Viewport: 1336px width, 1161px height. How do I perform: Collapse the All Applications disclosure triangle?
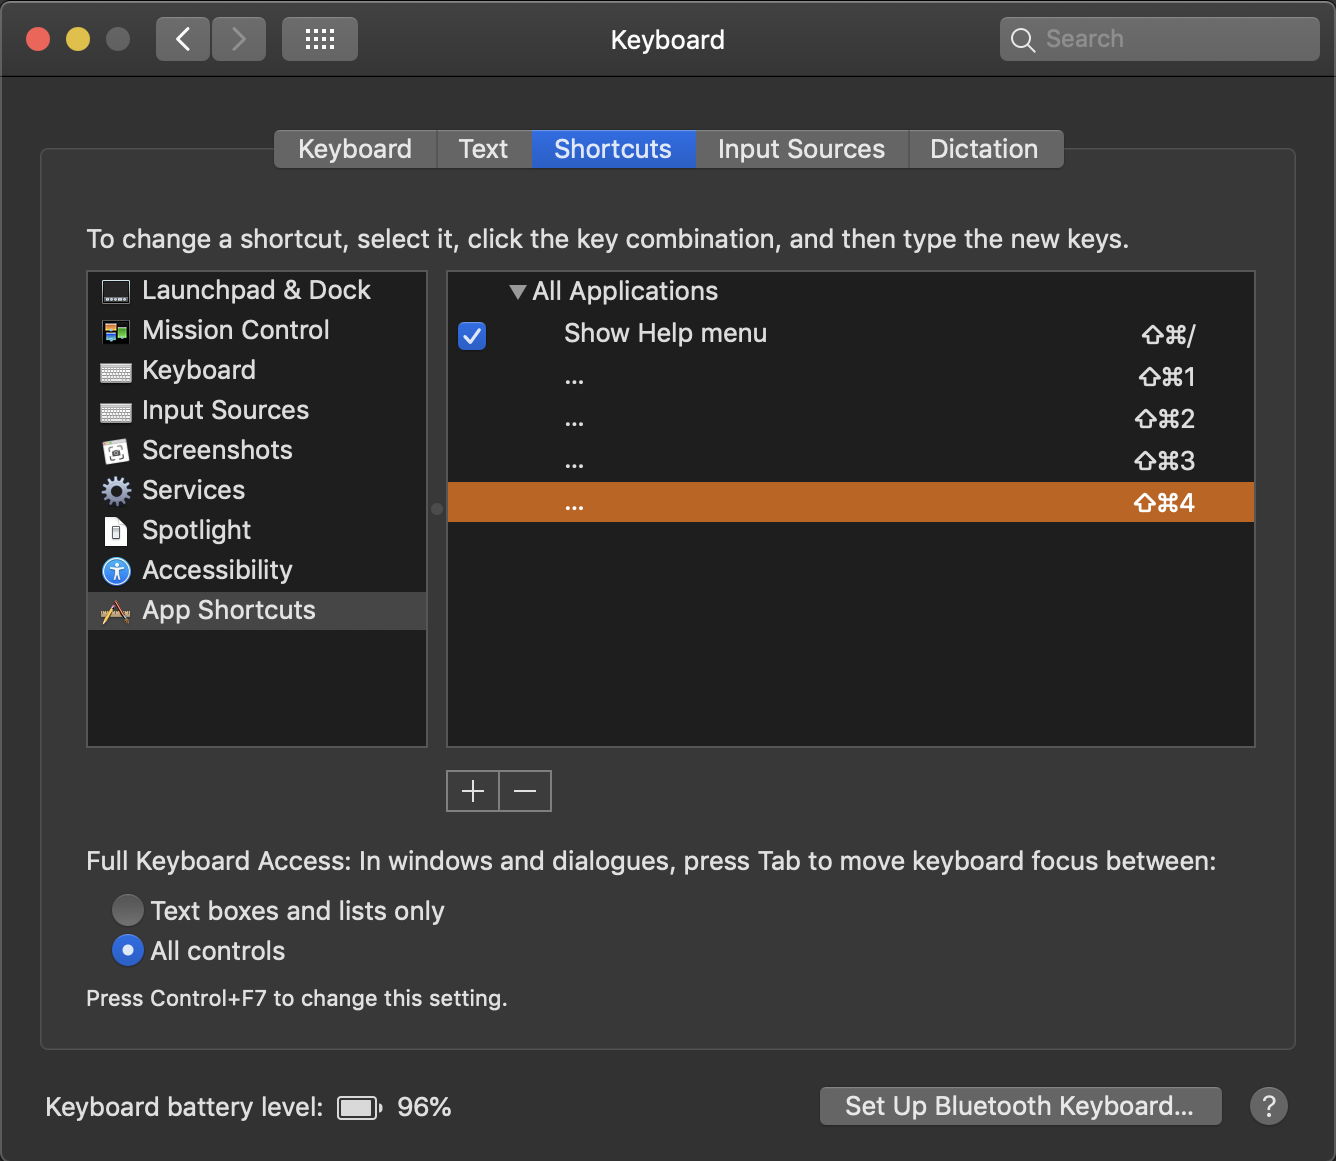(517, 292)
